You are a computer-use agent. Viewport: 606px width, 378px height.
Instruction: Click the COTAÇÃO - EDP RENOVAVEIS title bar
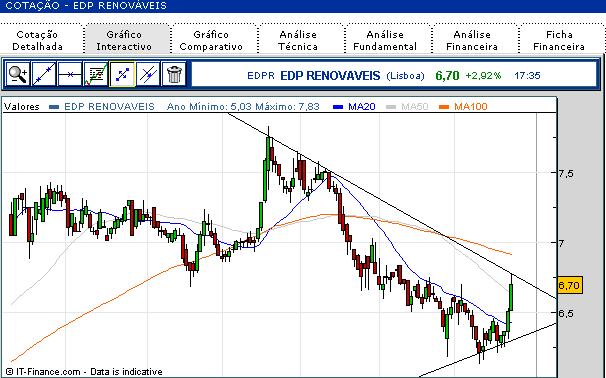[x=303, y=6]
